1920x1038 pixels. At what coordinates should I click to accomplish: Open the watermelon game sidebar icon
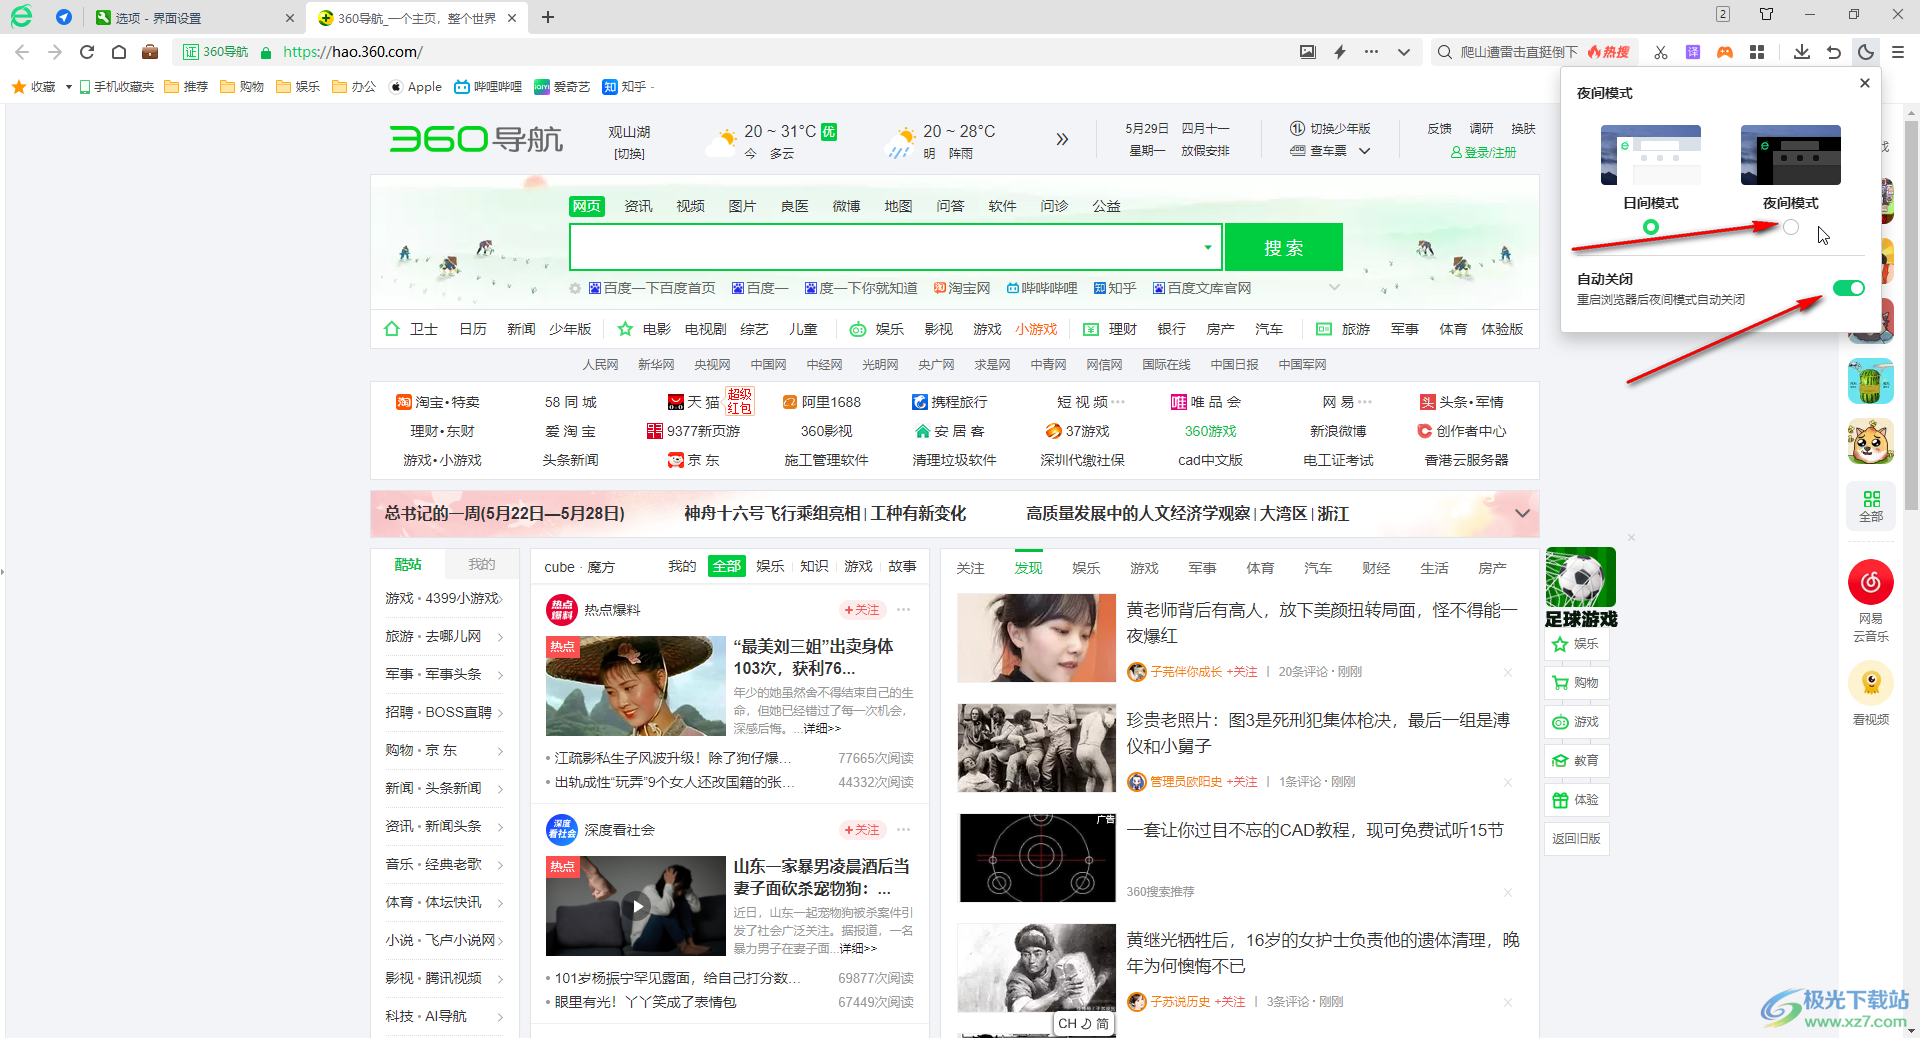pos(1870,381)
